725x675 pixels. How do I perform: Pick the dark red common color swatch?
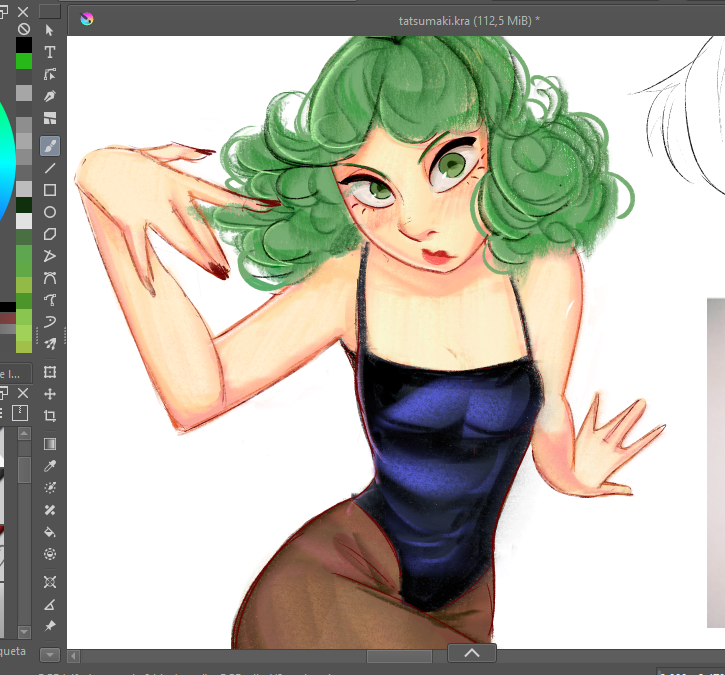click(x=8, y=318)
